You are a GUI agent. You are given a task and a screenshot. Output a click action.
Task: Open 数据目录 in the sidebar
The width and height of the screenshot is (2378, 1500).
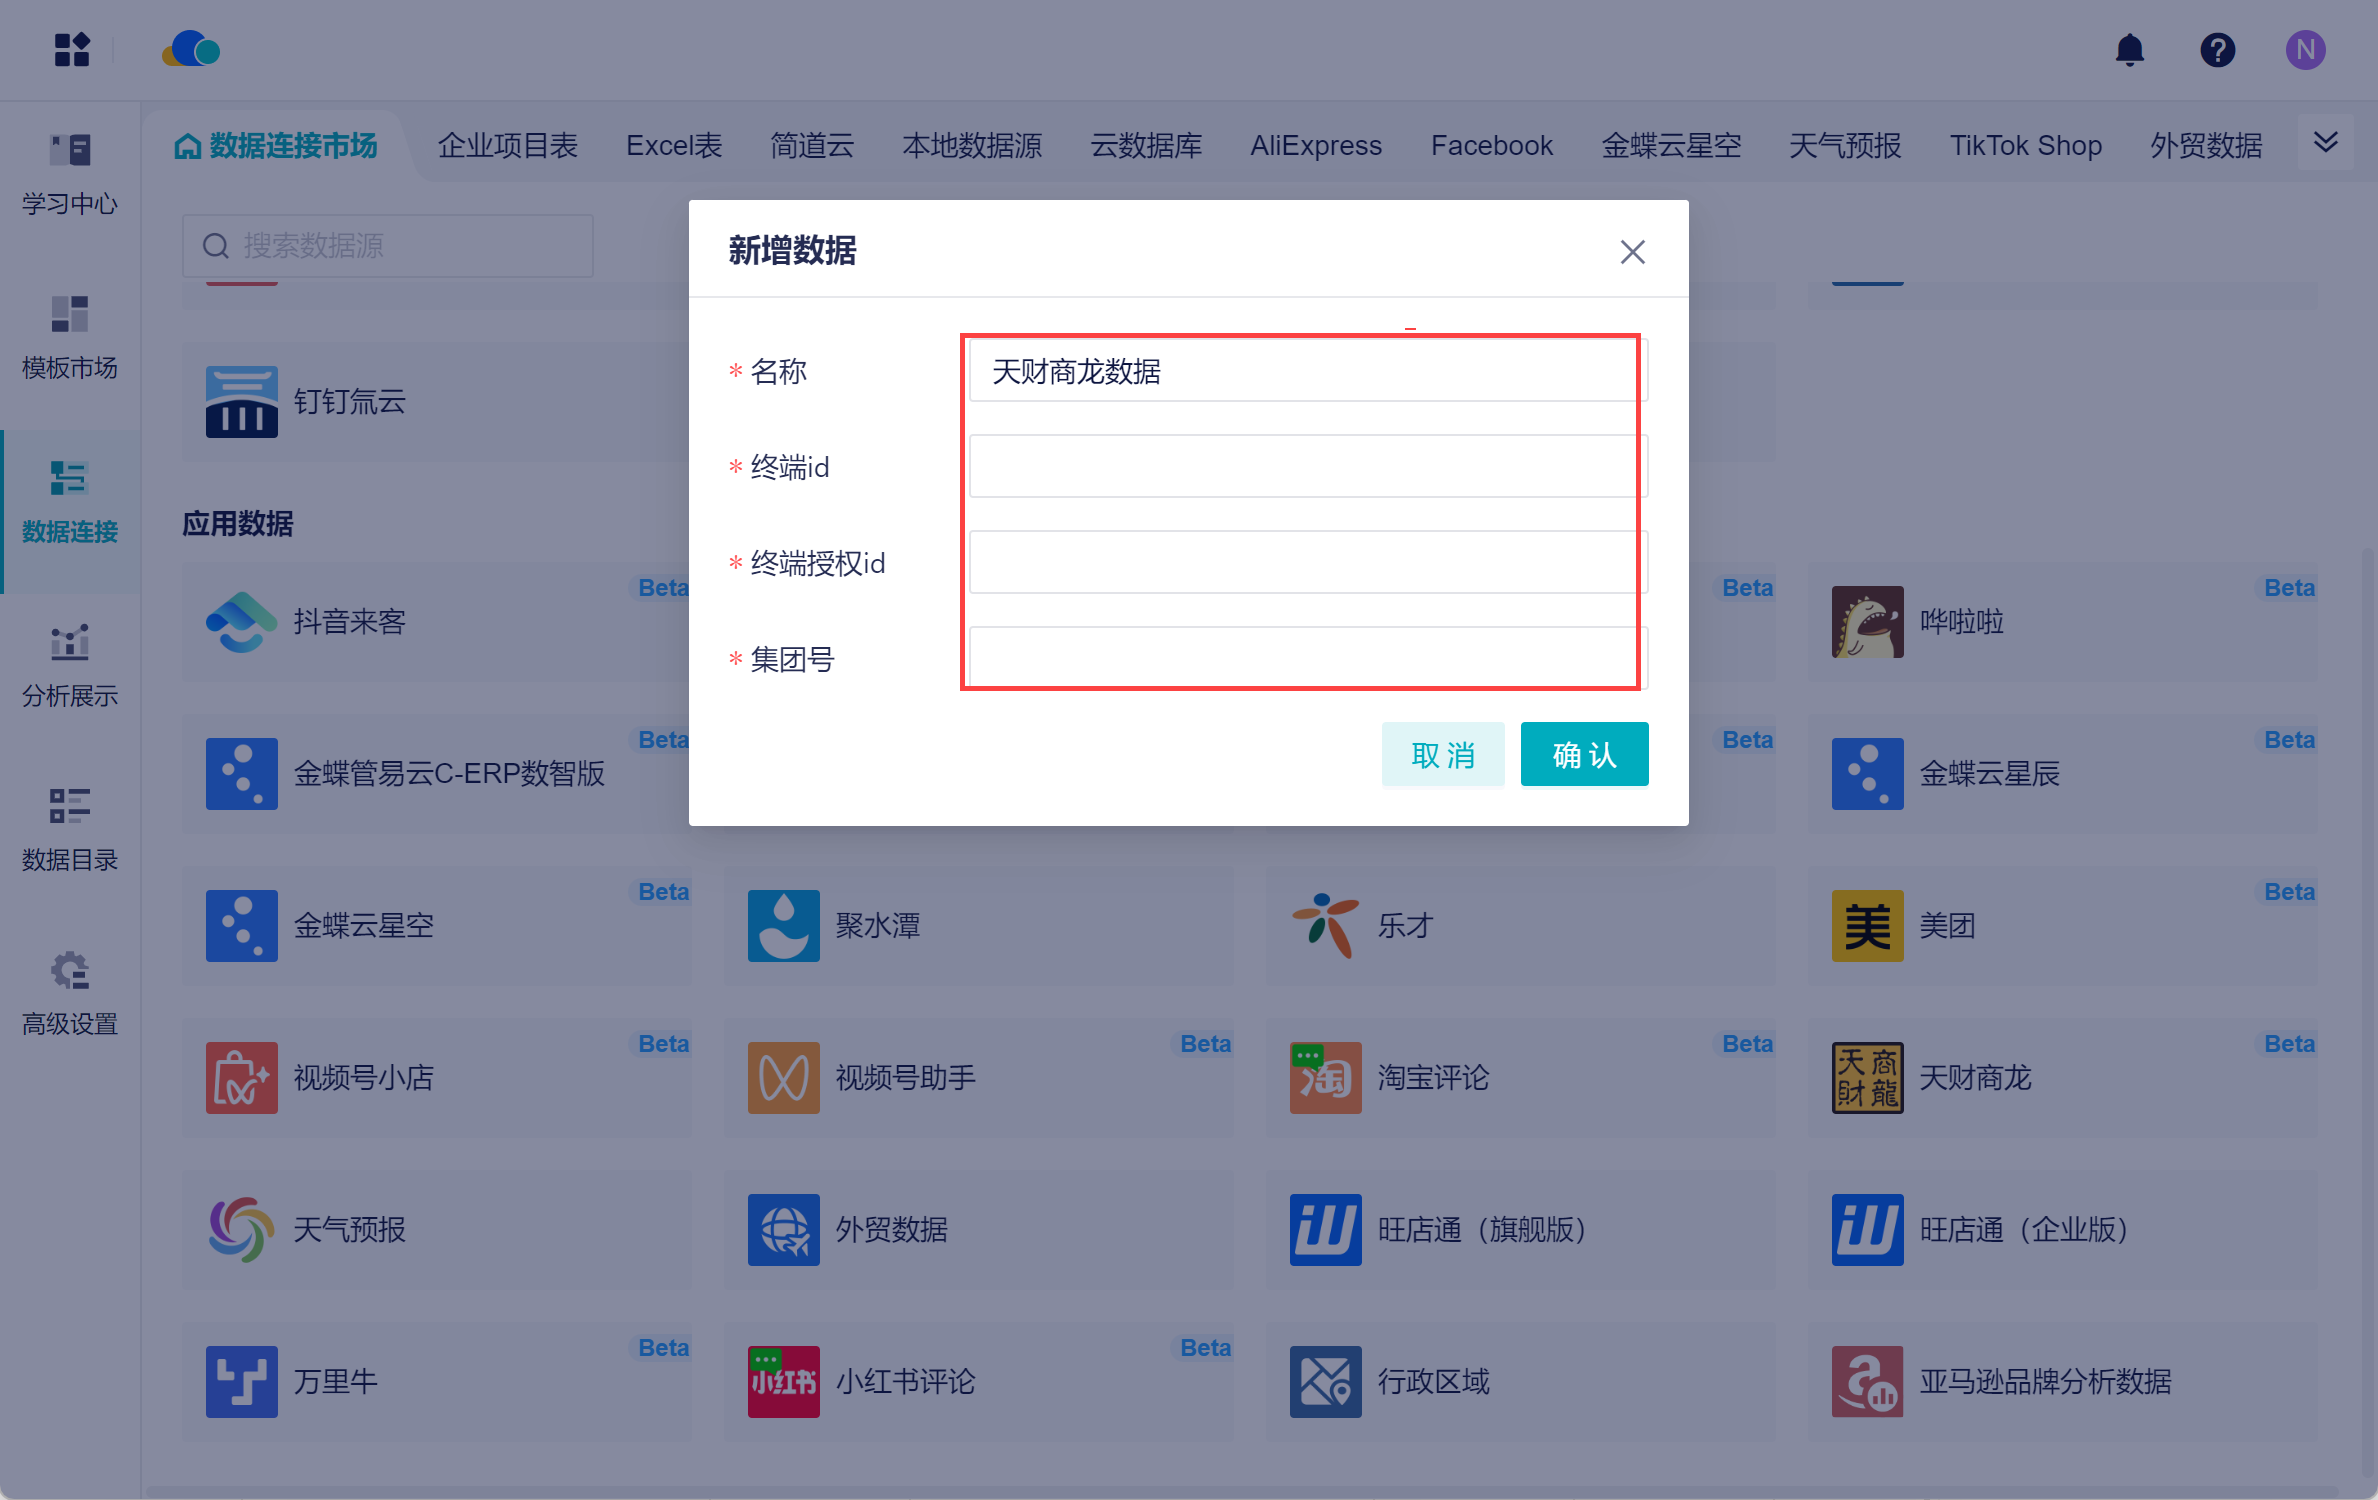70,830
